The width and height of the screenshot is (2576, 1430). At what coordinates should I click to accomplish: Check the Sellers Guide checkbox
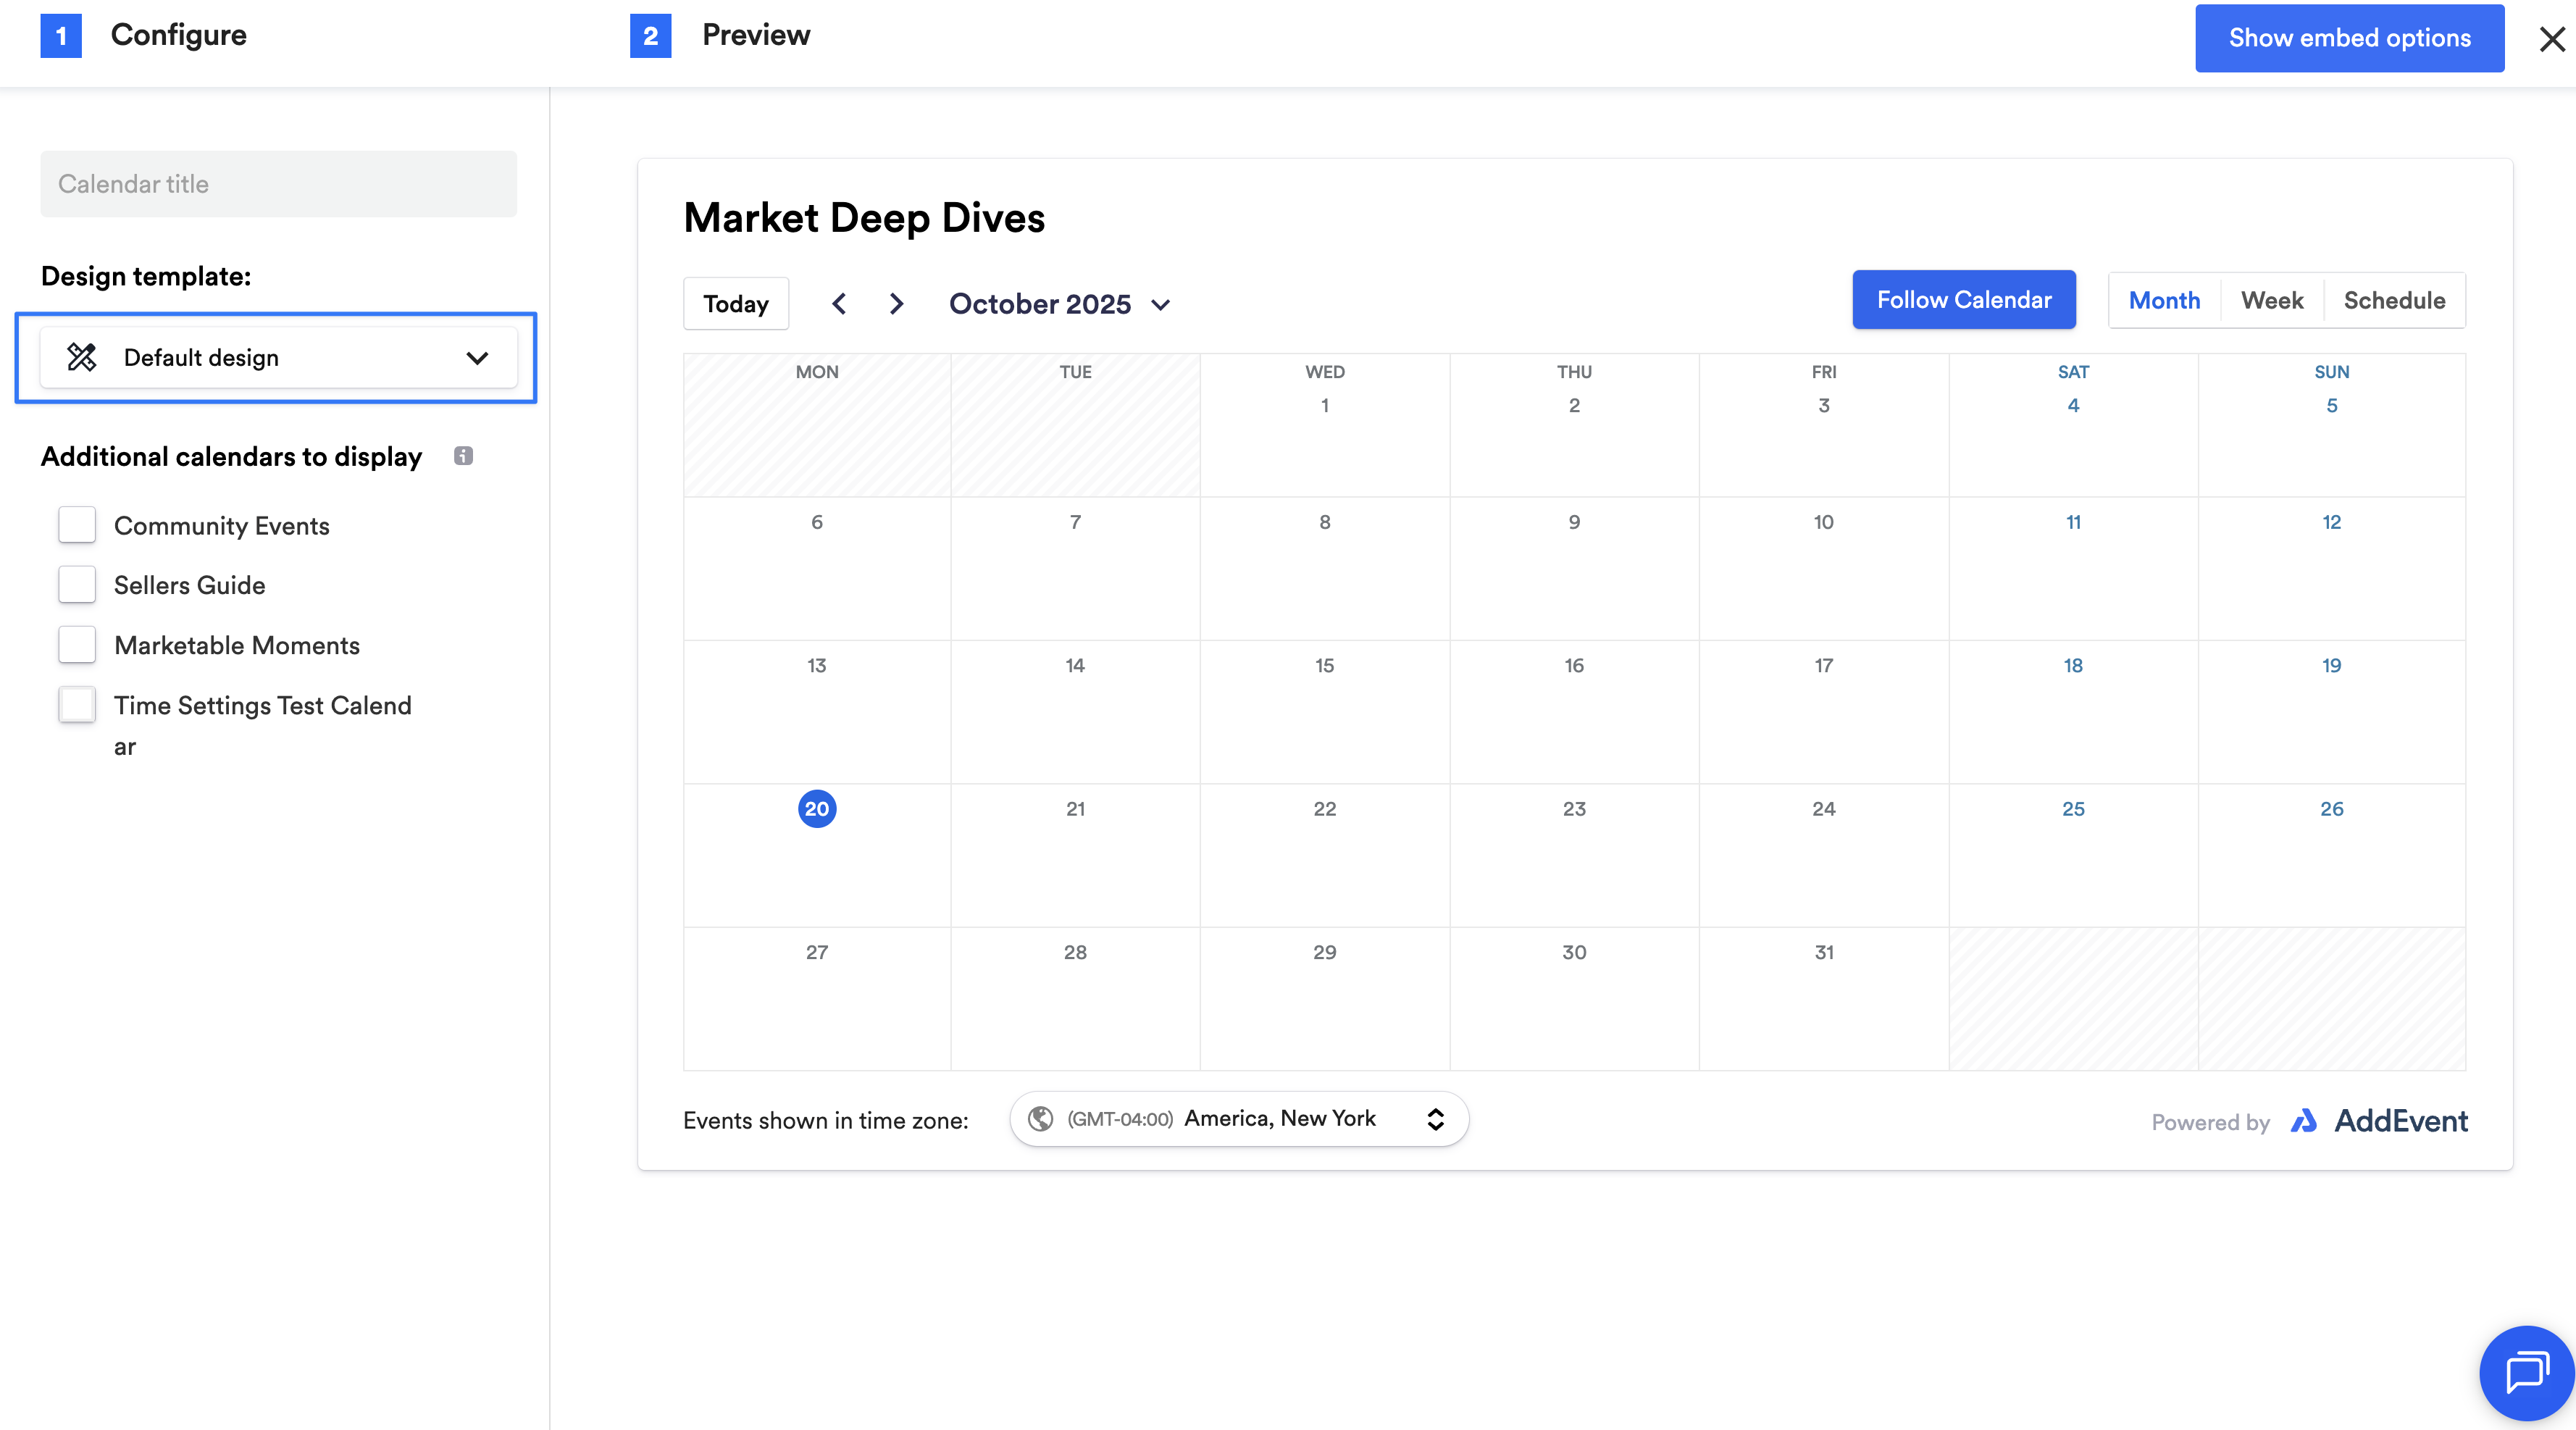[x=77, y=585]
